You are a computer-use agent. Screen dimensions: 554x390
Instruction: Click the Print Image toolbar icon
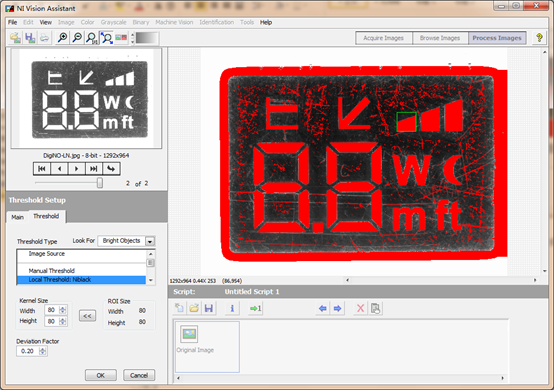click(44, 37)
